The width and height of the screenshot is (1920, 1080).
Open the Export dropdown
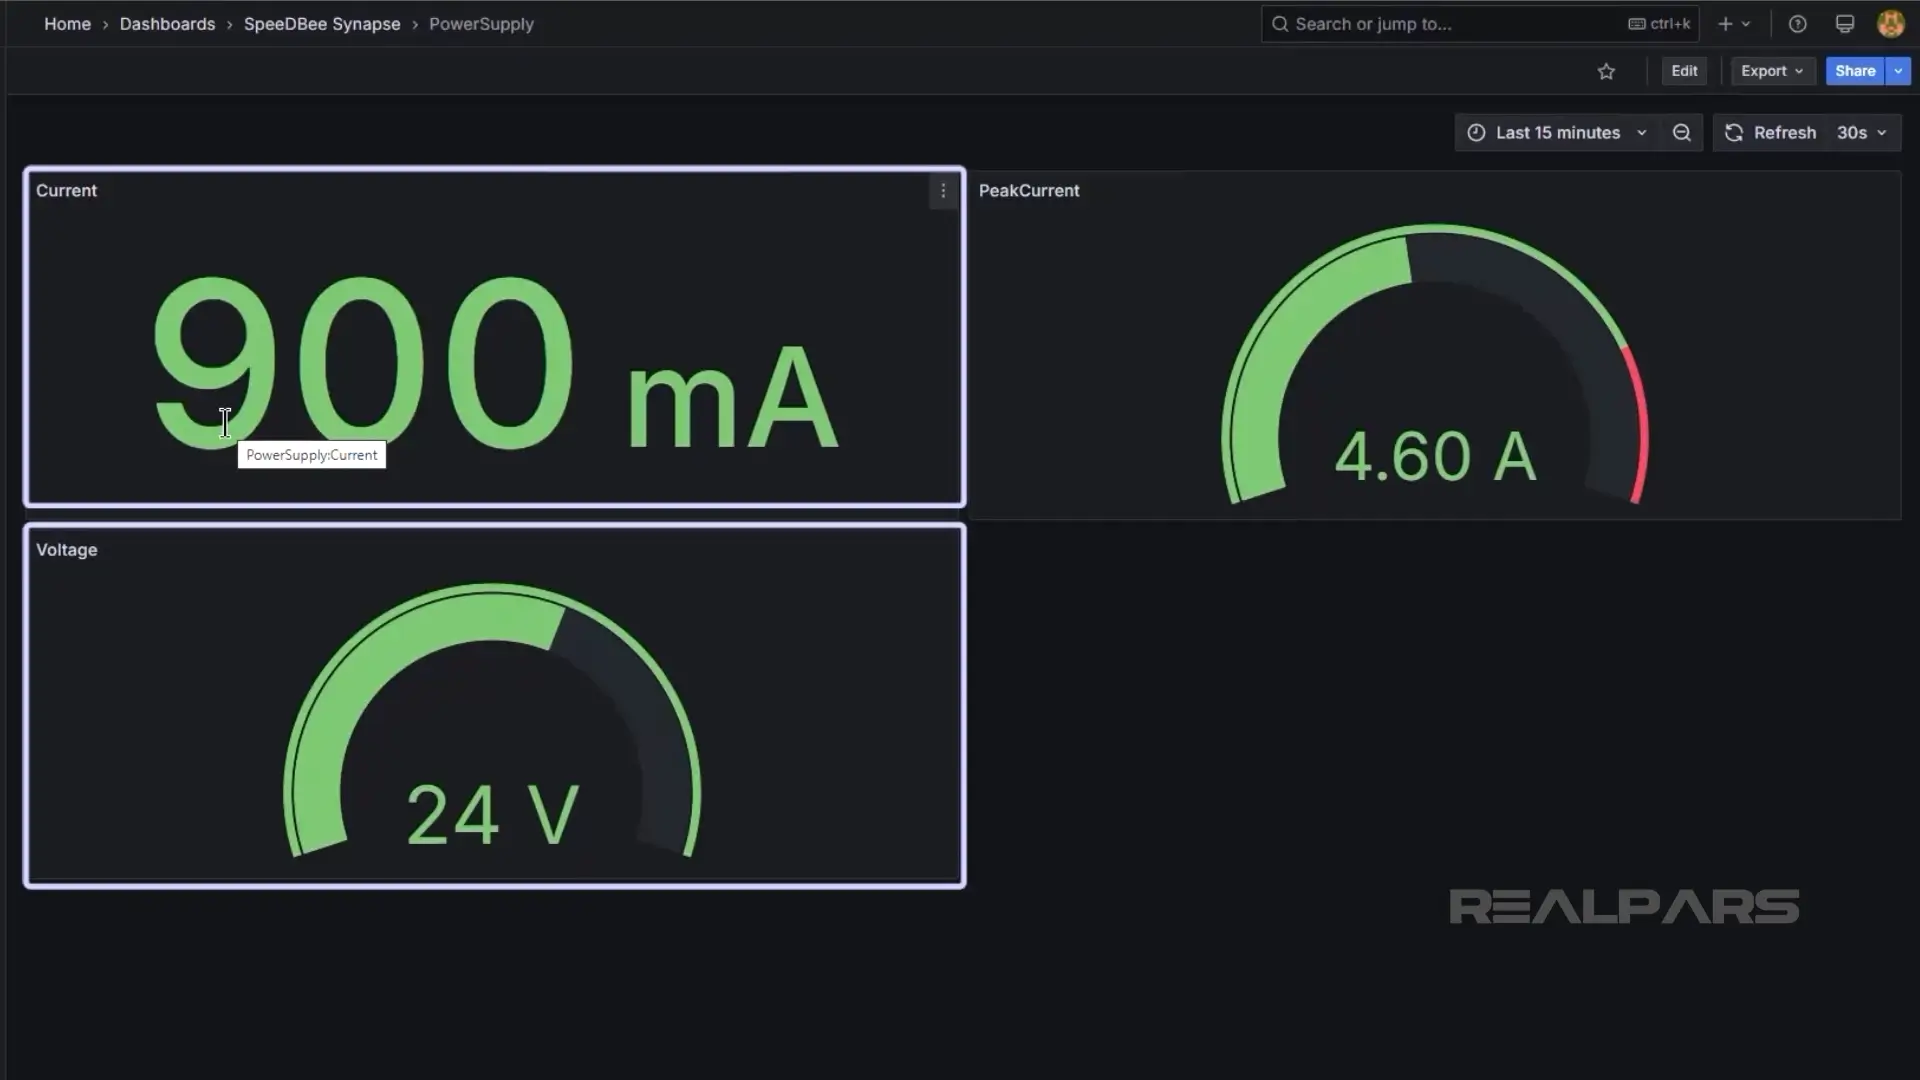click(x=1772, y=71)
